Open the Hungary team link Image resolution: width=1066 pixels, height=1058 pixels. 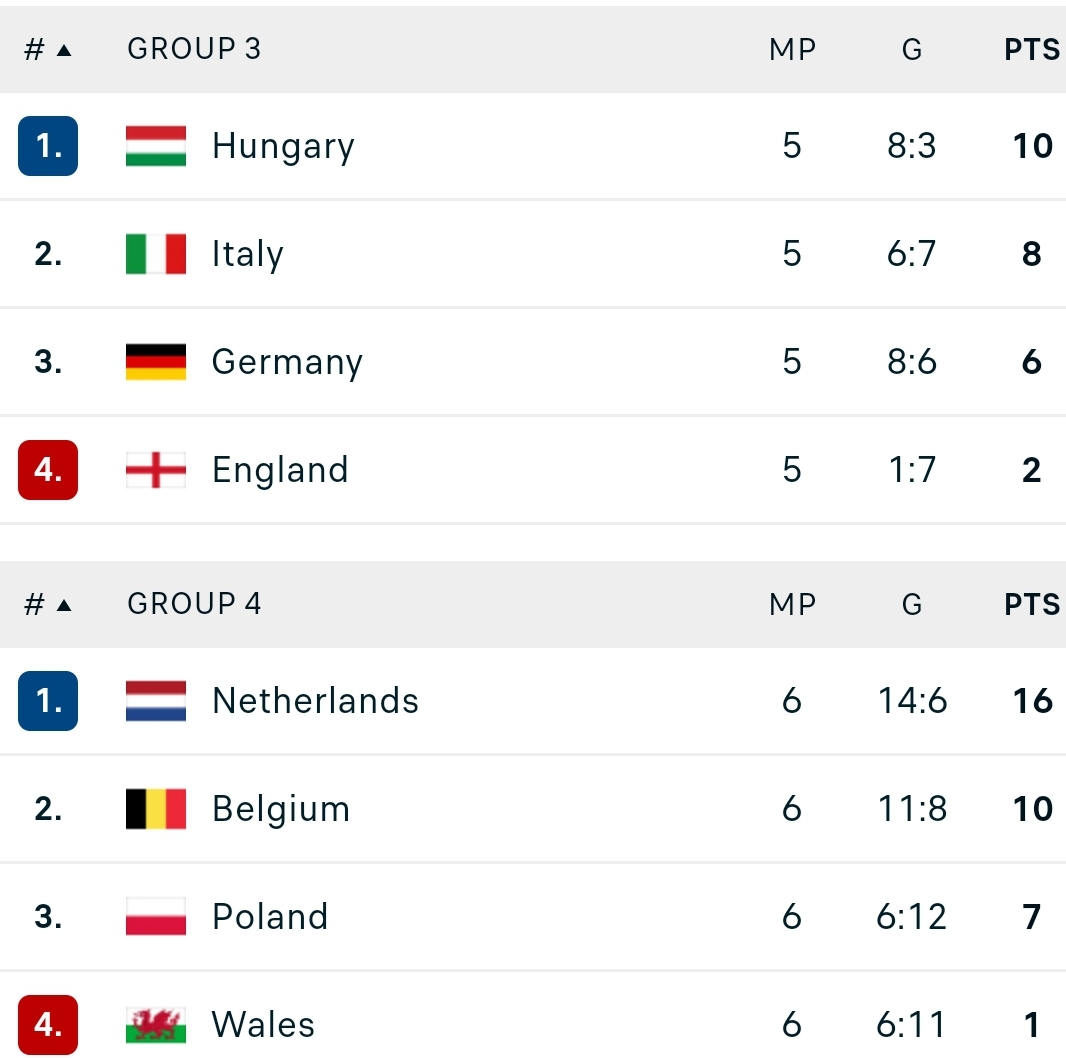click(x=283, y=146)
